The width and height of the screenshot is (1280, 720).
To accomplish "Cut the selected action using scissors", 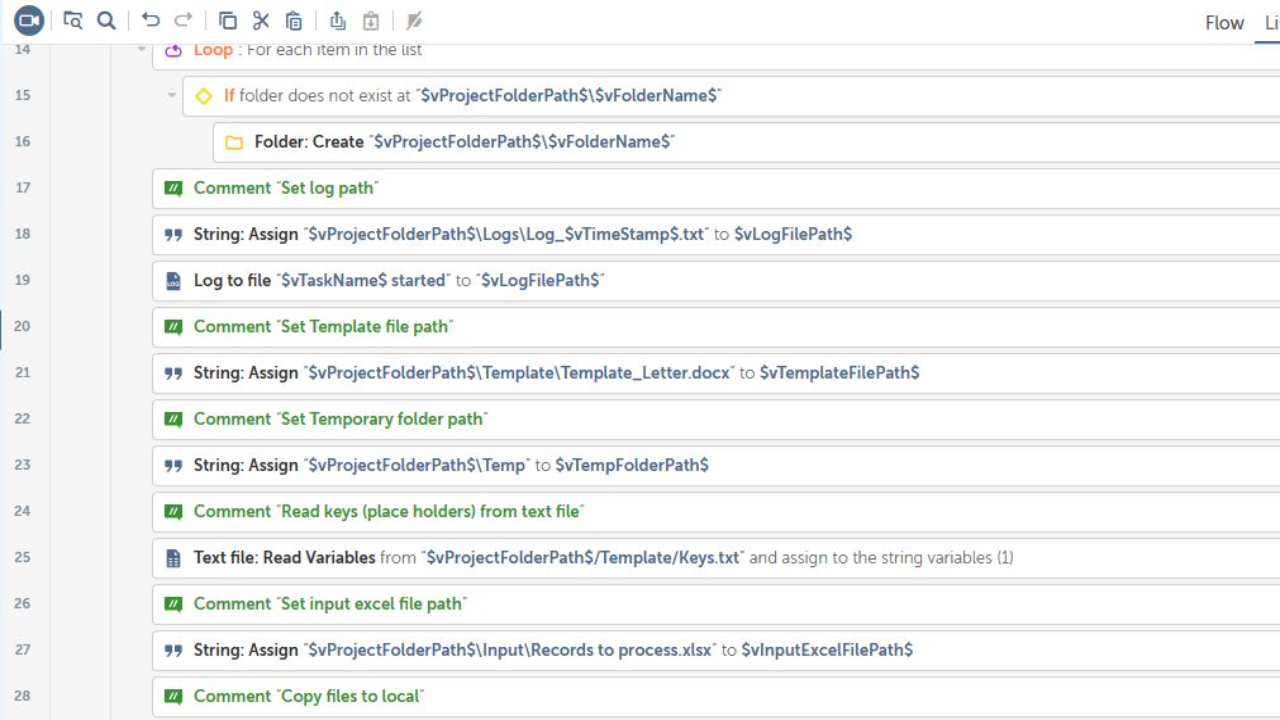I will point(261,20).
